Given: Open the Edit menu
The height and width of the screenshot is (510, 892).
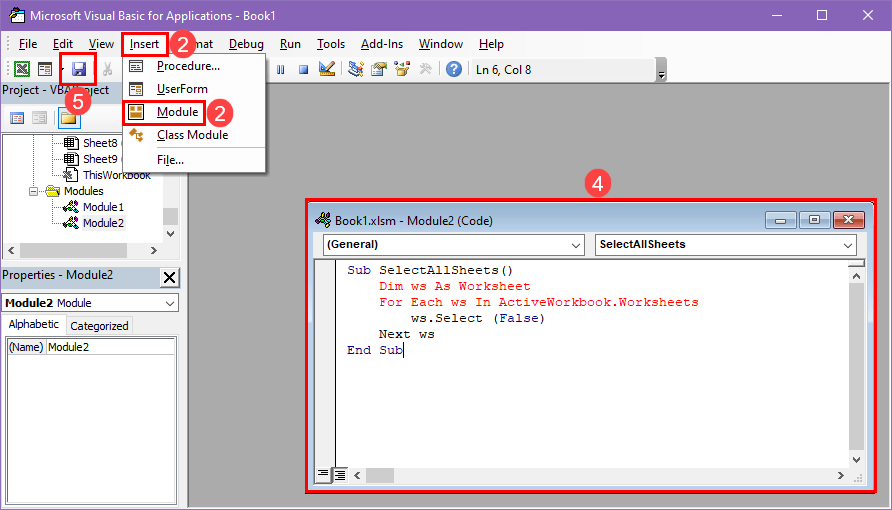Looking at the screenshot, I should click(x=63, y=44).
